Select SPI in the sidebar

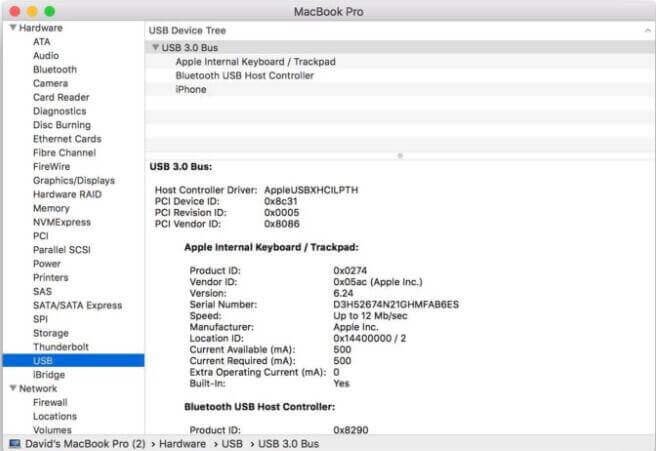(40, 319)
